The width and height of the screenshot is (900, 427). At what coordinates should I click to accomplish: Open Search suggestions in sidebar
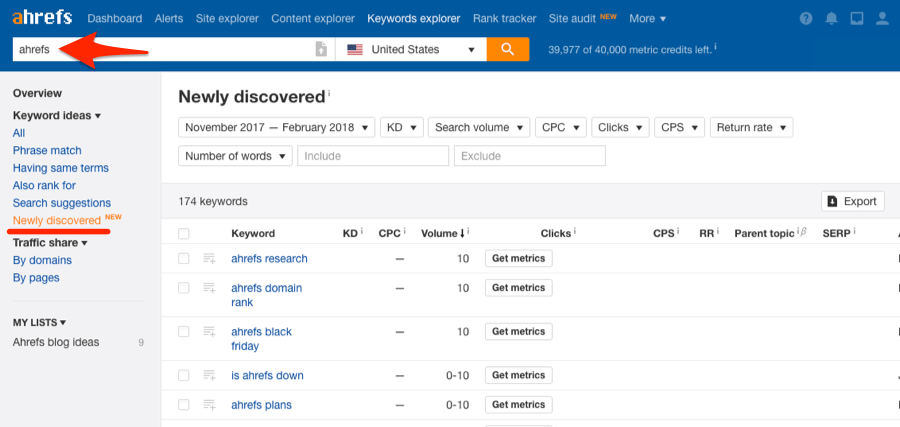pyautogui.click(x=62, y=203)
